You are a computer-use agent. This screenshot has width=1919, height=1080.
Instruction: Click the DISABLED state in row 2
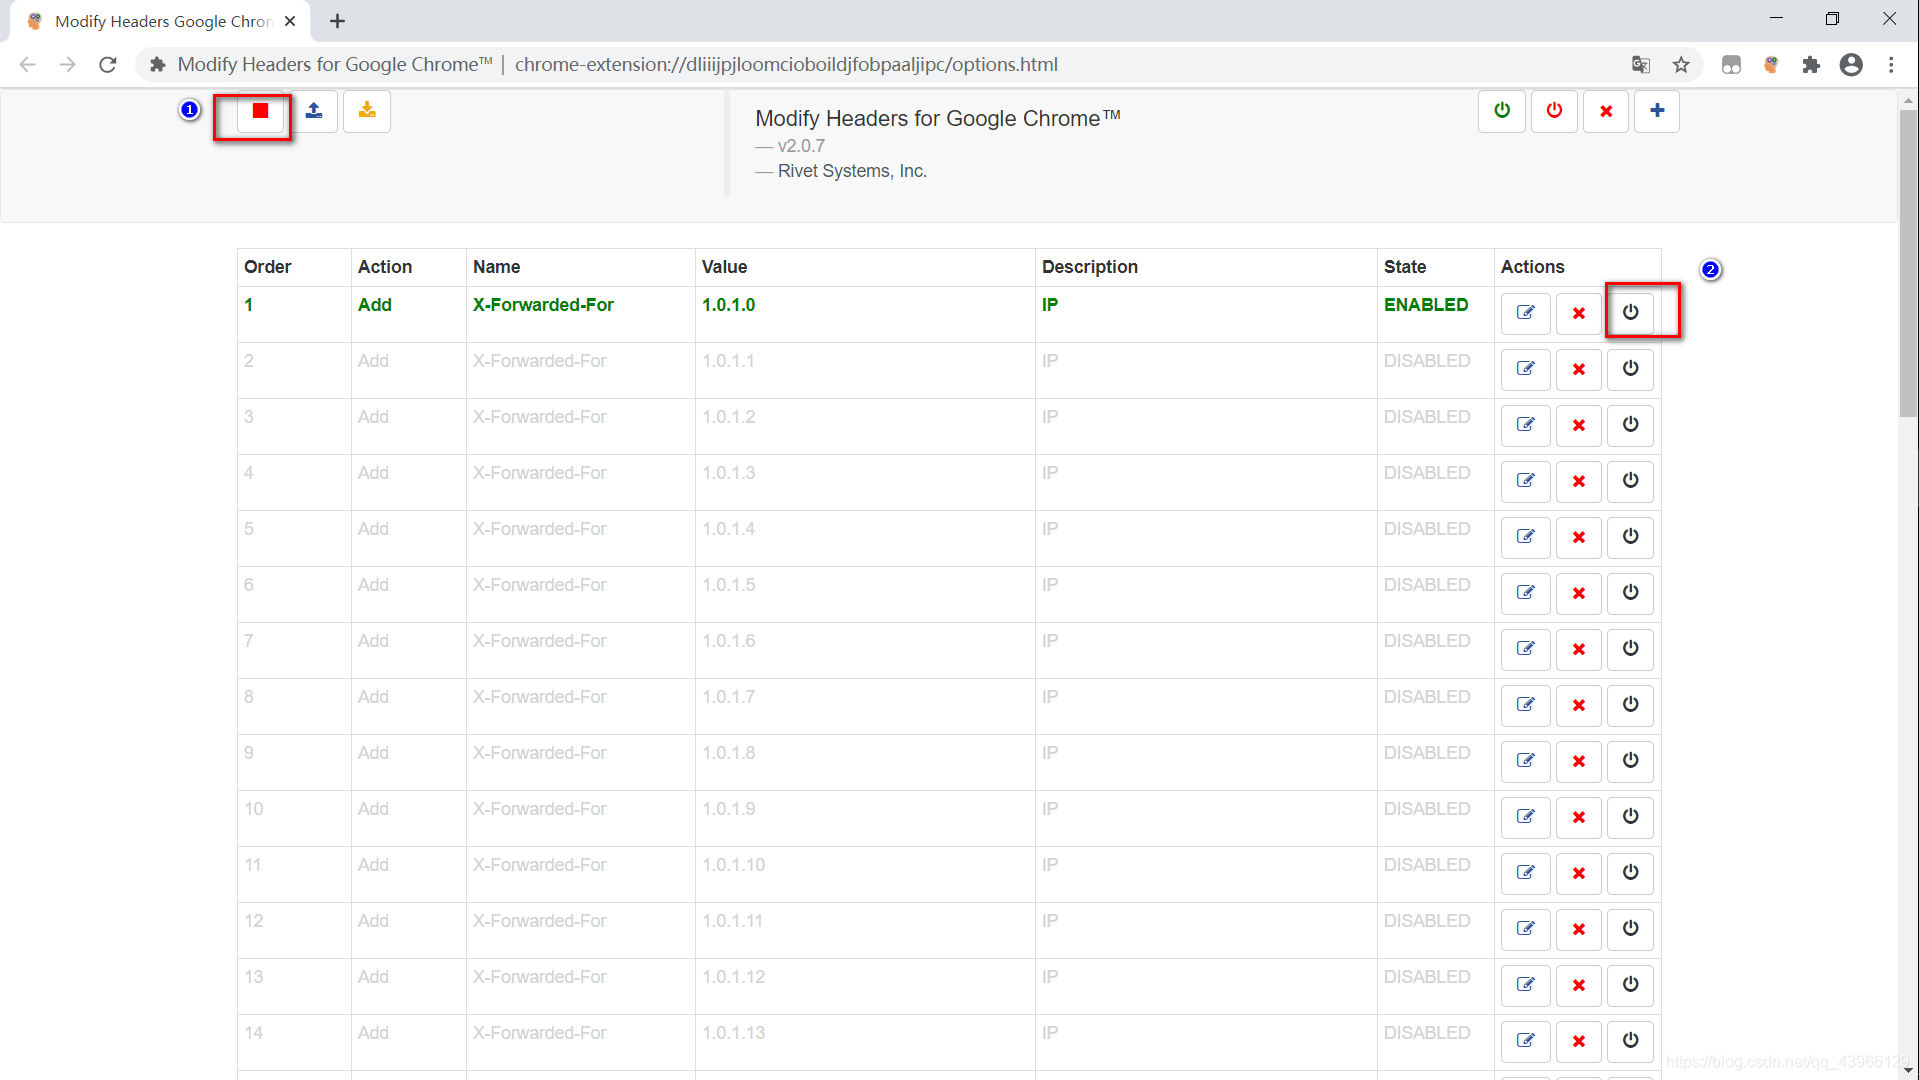(x=1427, y=361)
